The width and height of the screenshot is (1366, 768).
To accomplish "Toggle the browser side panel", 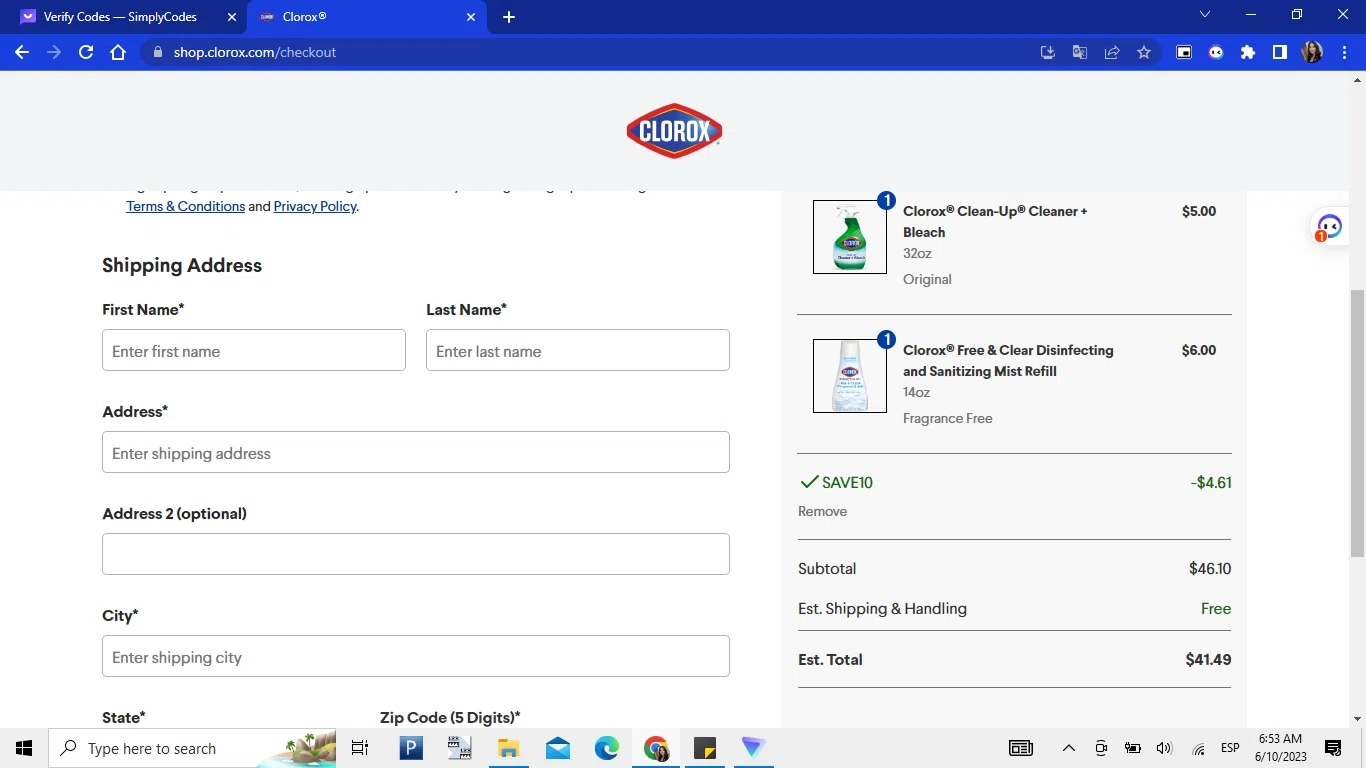I will click(1280, 52).
